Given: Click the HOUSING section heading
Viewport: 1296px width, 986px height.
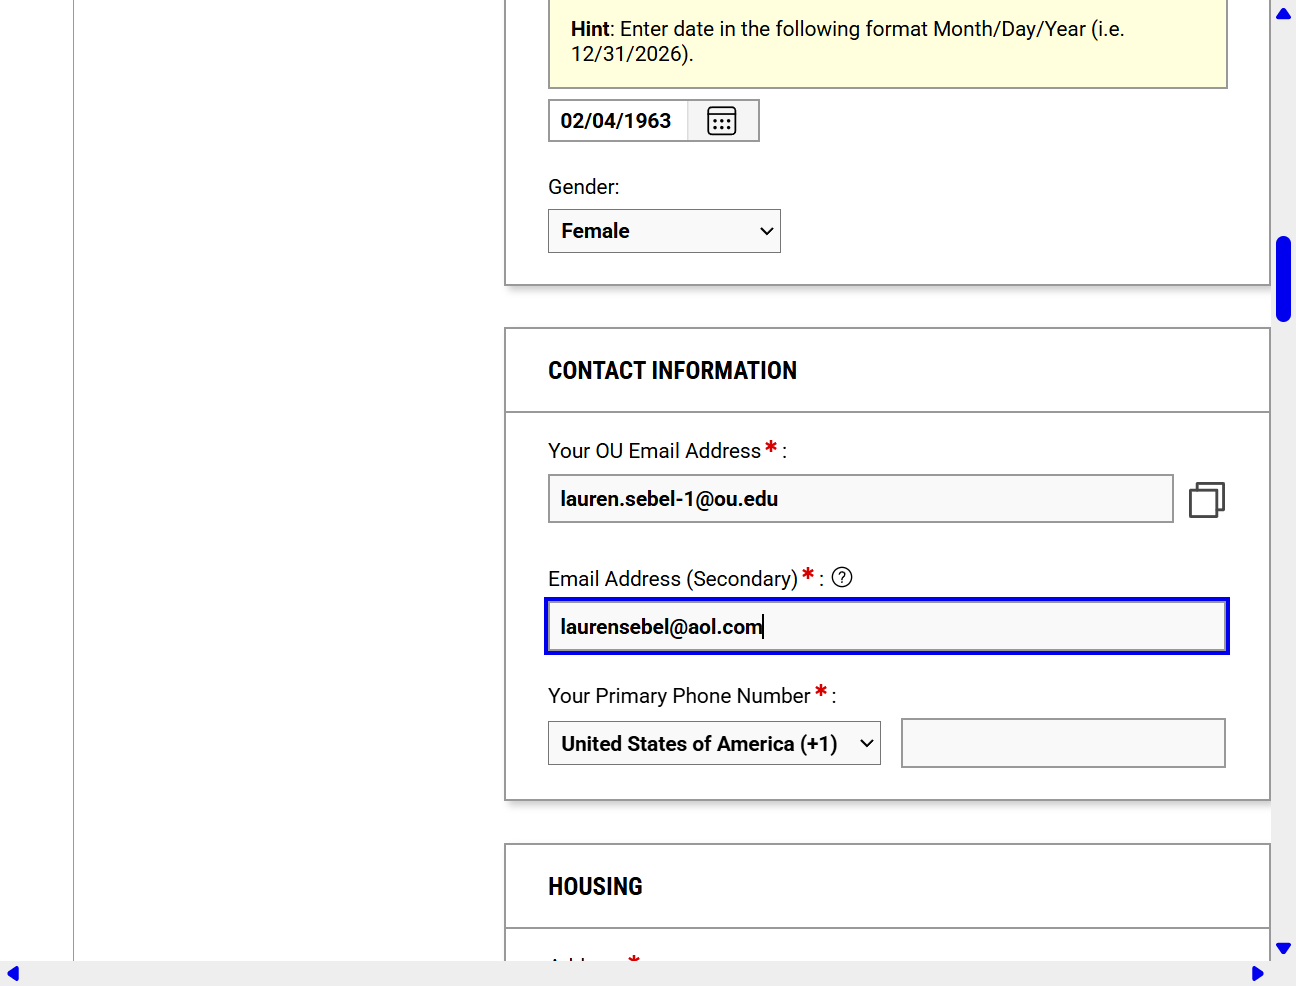Looking at the screenshot, I should tap(595, 887).
